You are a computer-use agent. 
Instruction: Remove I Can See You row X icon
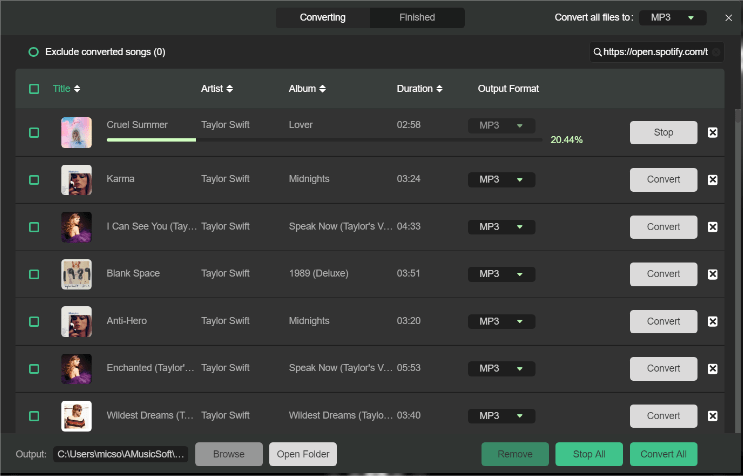[712, 227]
